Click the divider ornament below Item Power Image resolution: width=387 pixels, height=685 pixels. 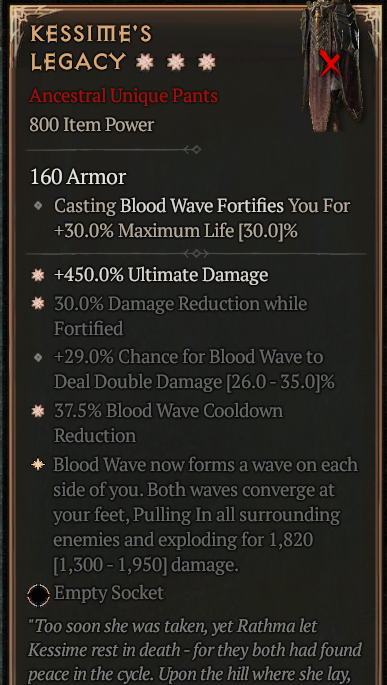point(192,150)
